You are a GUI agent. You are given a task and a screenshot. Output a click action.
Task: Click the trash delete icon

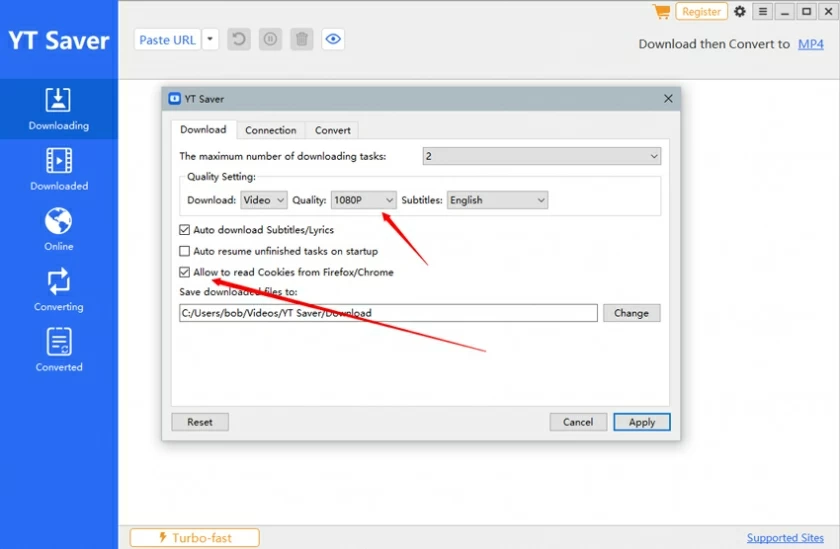click(x=302, y=39)
